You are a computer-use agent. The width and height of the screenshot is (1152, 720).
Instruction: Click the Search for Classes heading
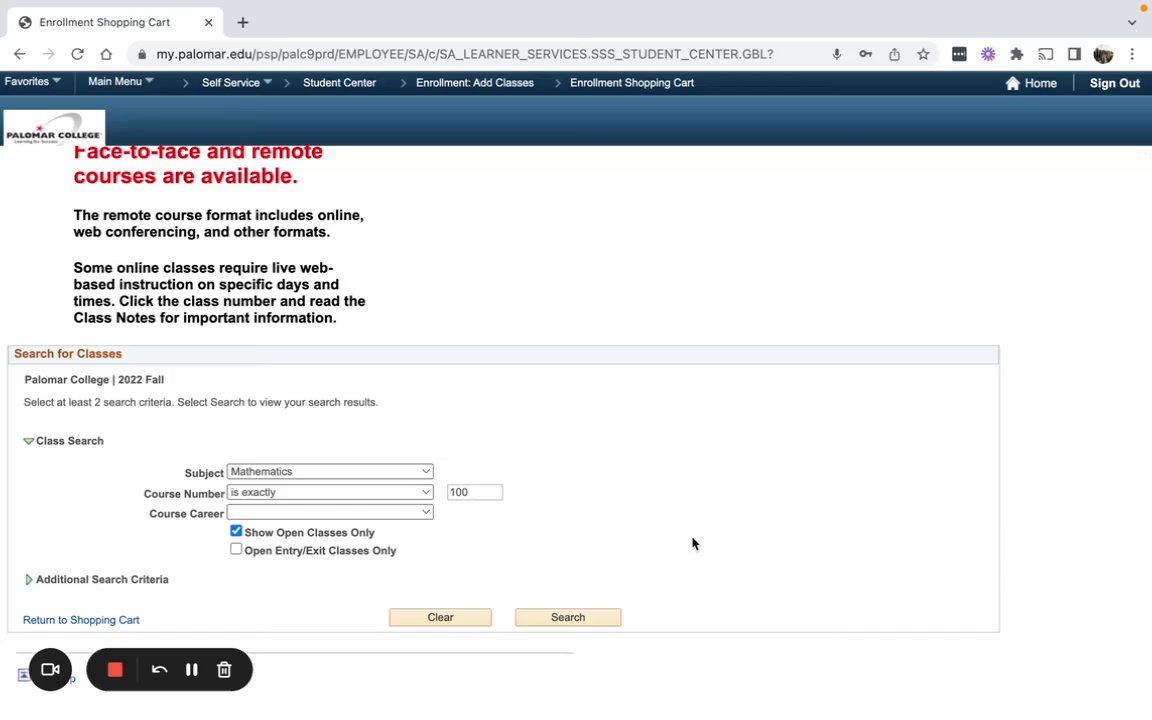coord(68,353)
